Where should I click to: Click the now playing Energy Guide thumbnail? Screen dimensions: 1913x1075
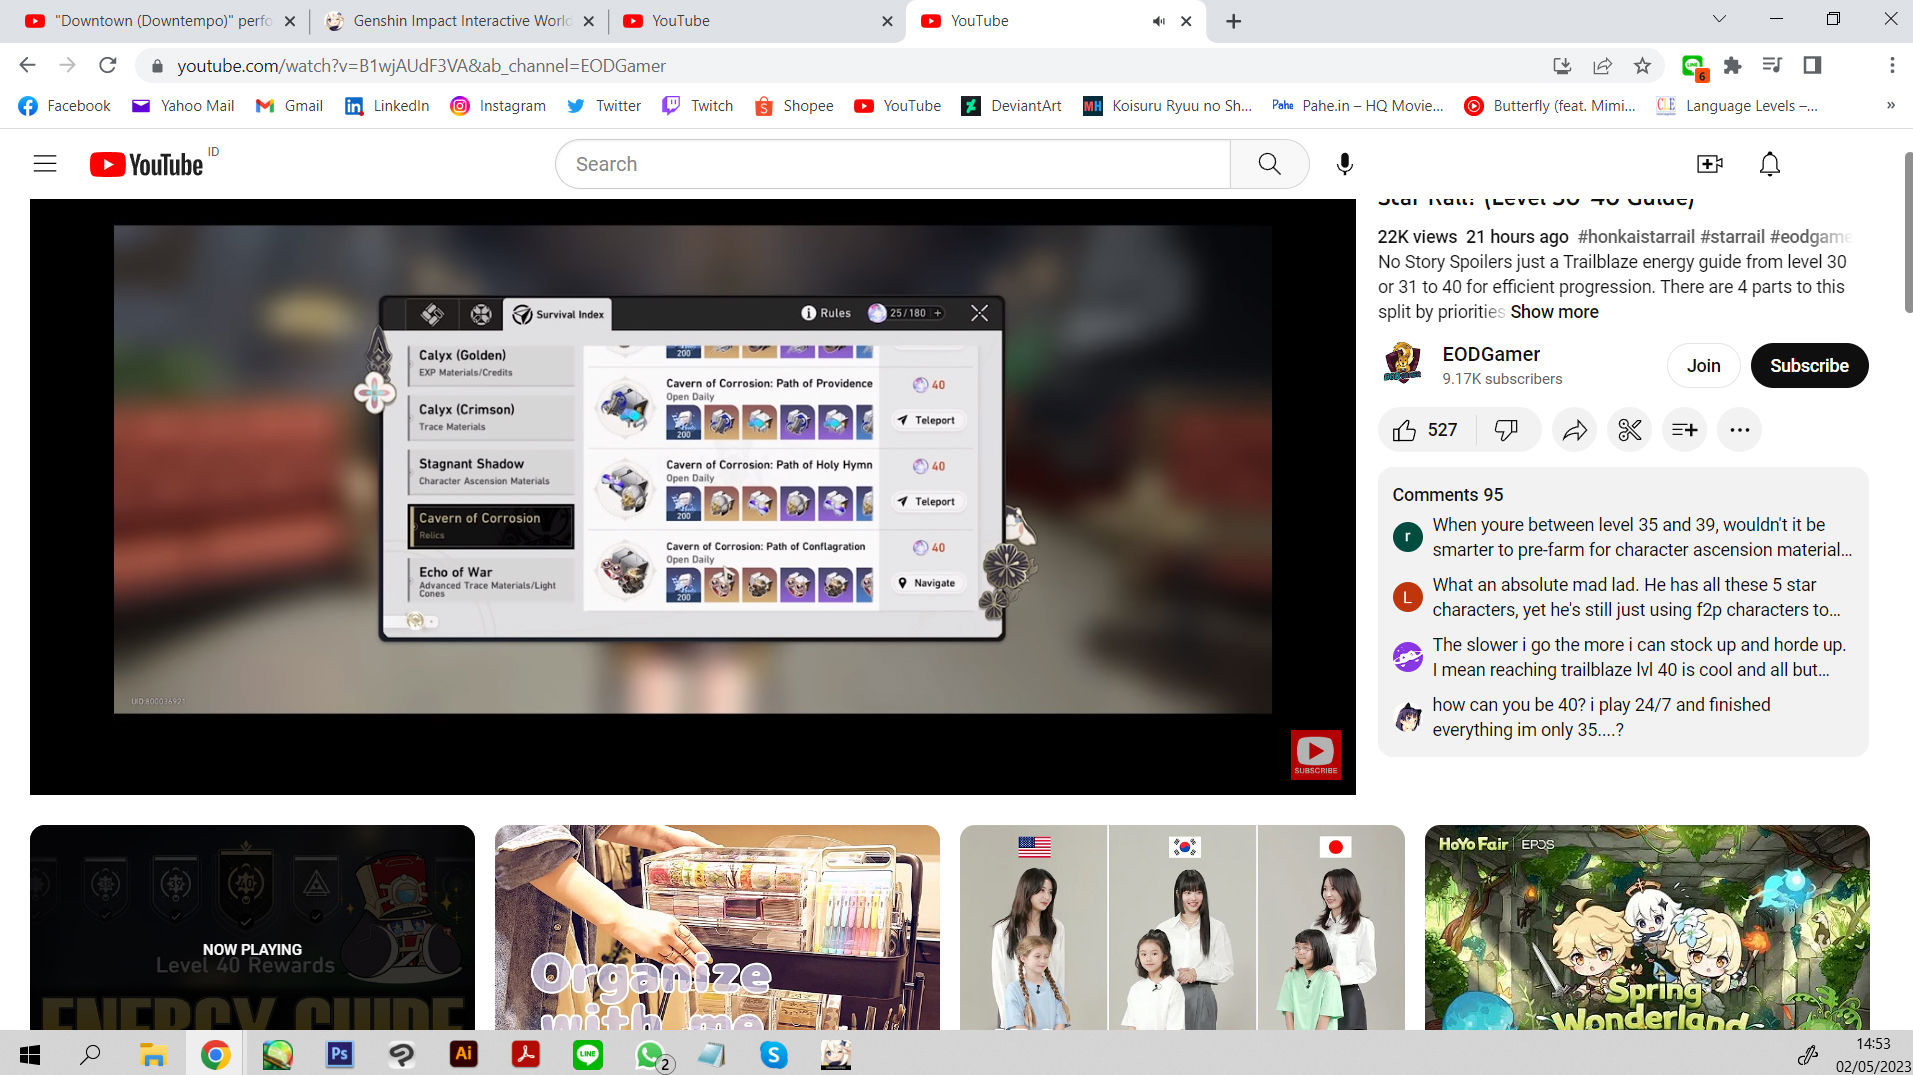click(x=252, y=927)
